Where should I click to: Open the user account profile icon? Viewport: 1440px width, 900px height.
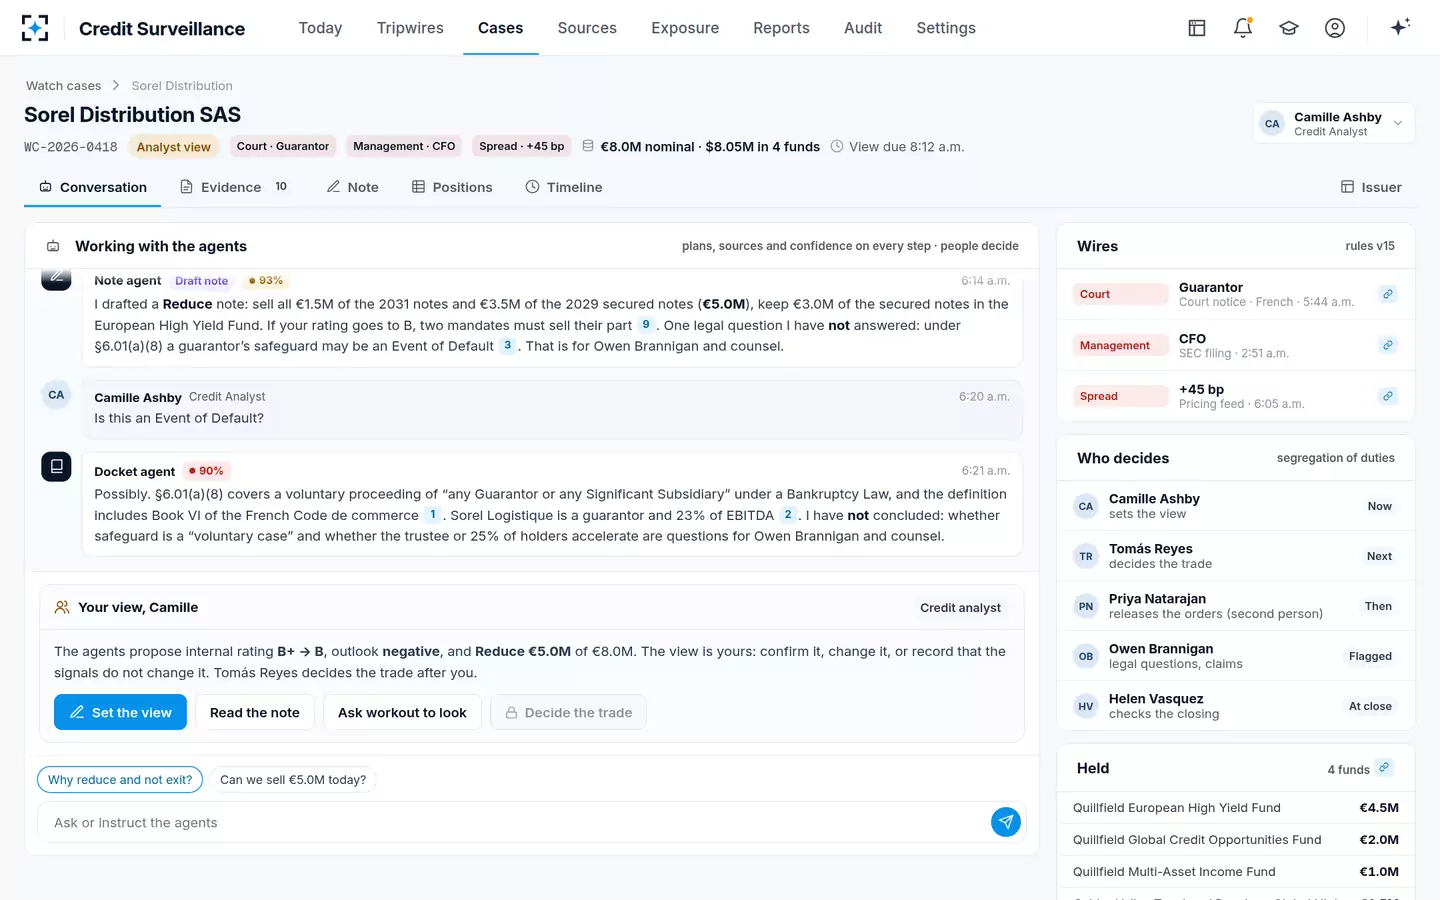tap(1335, 28)
